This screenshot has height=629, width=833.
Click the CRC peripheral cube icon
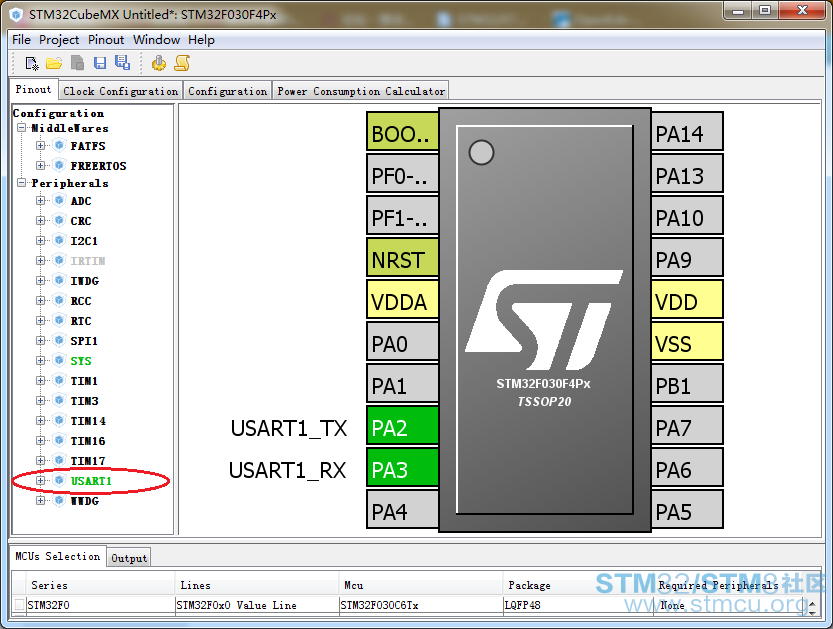point(60,220)
